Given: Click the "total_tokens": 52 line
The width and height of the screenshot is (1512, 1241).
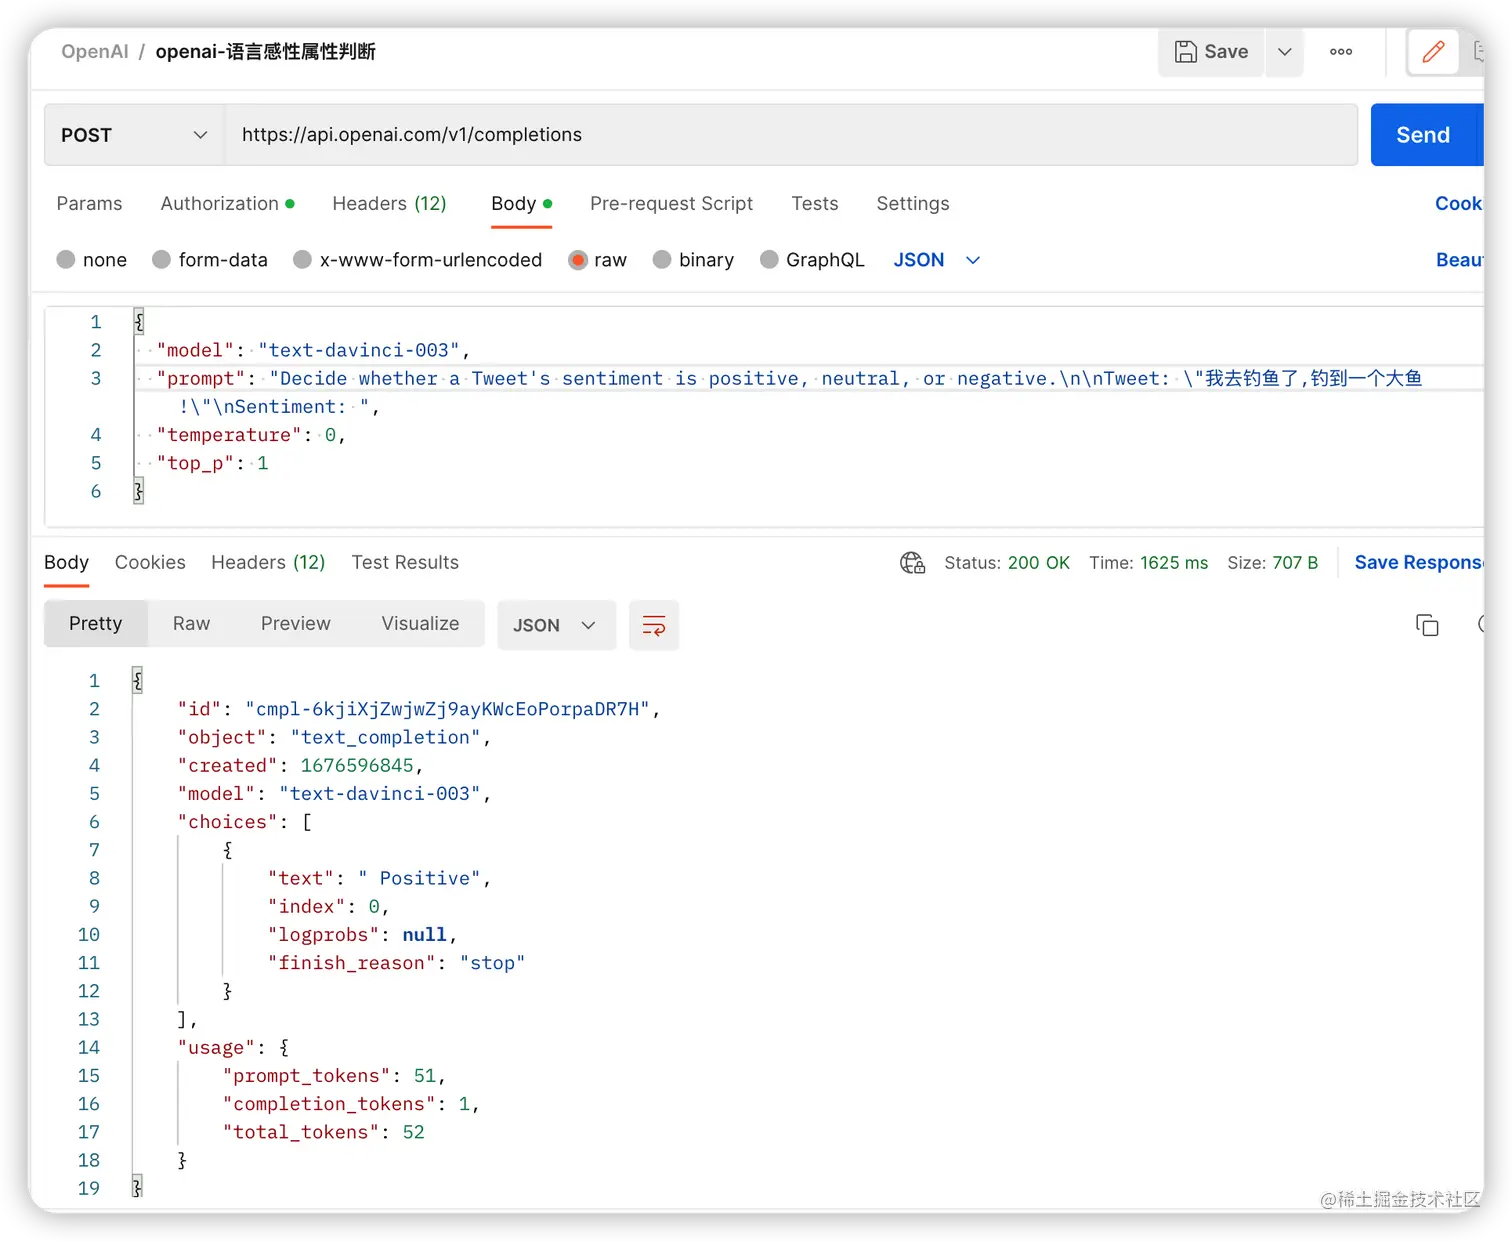Looking at the screenshot, I should (323, 1132).
